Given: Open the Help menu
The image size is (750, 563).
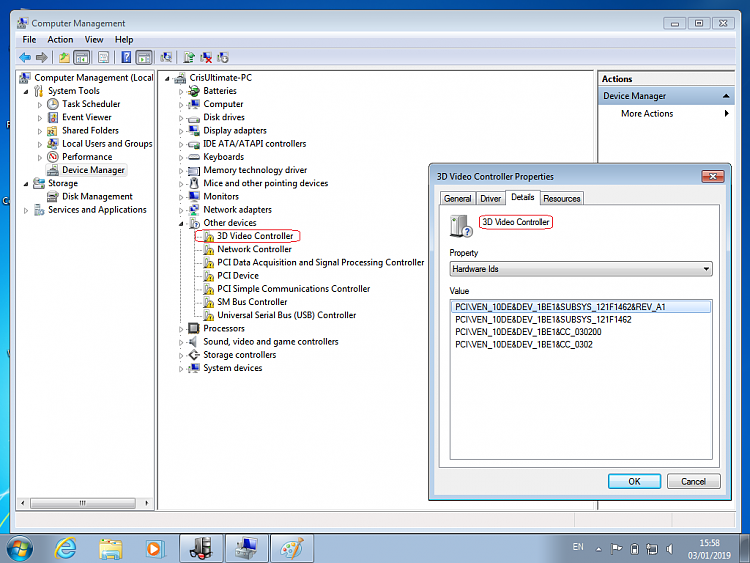Looking at the screenshot, I should [124, 40].
